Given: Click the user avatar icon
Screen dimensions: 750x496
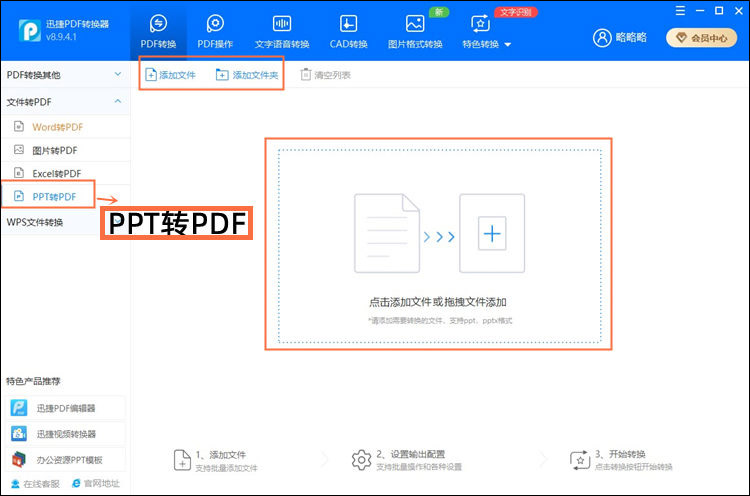Looking at the screenshot, I should point(602,38).
